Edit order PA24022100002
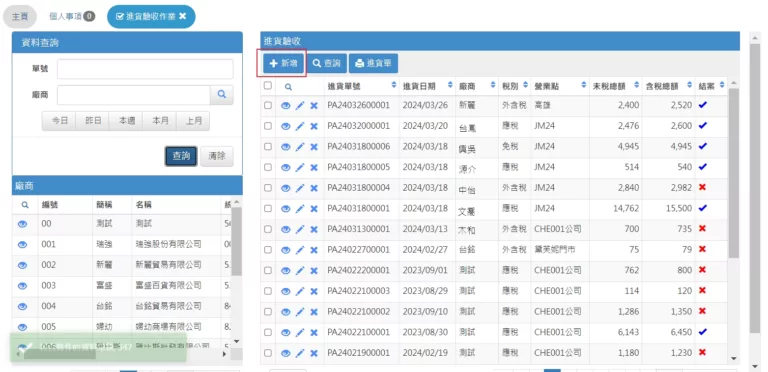This screenshot has width=768, height=372. pyautogui.click(x=300, y=312)
